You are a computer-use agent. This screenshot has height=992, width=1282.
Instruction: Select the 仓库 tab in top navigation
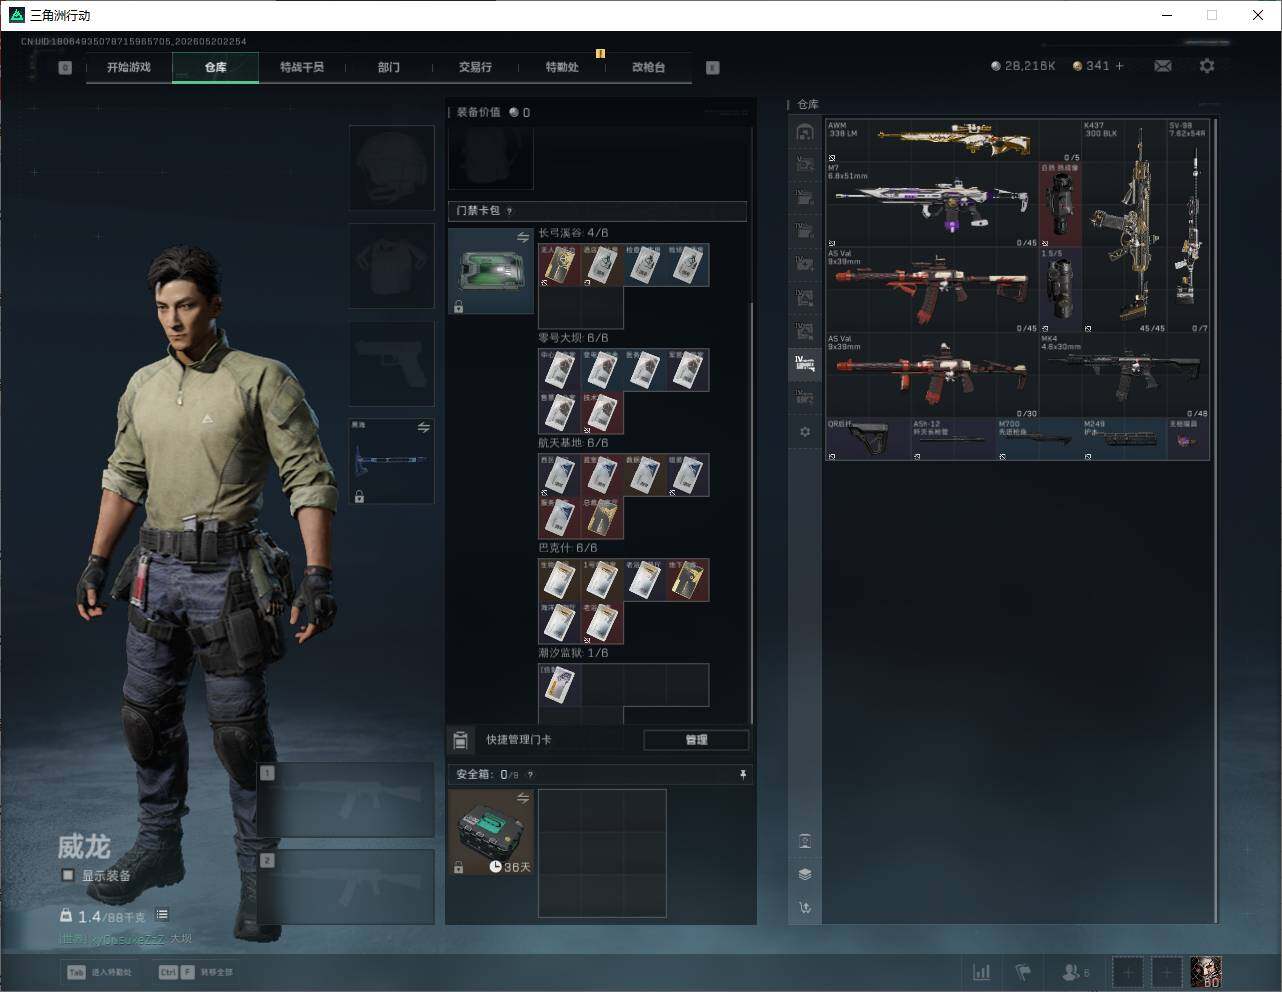coord(215,67)
